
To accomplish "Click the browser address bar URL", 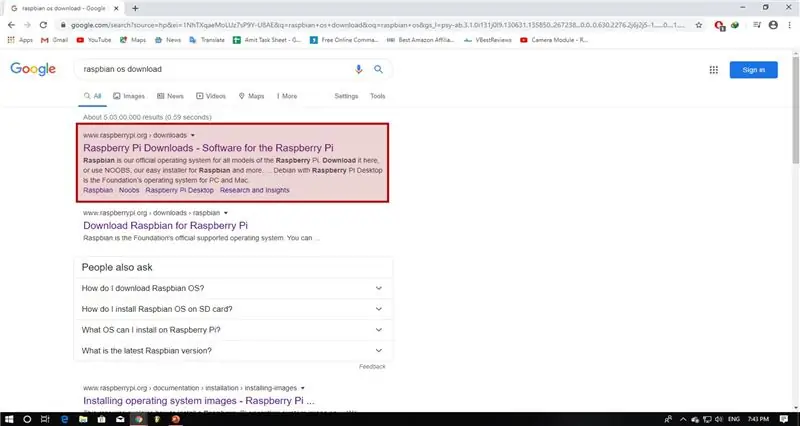I will (x=378, y=25).
